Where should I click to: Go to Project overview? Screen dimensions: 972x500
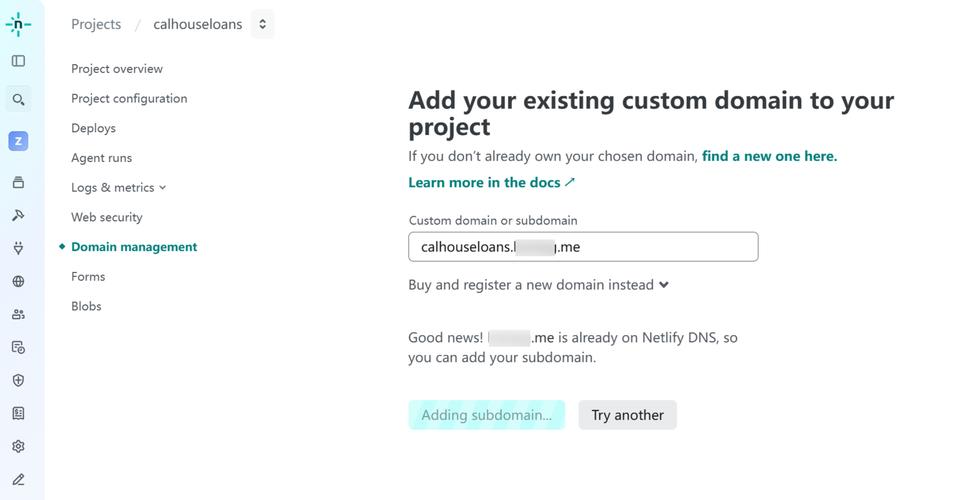[117, 69]
